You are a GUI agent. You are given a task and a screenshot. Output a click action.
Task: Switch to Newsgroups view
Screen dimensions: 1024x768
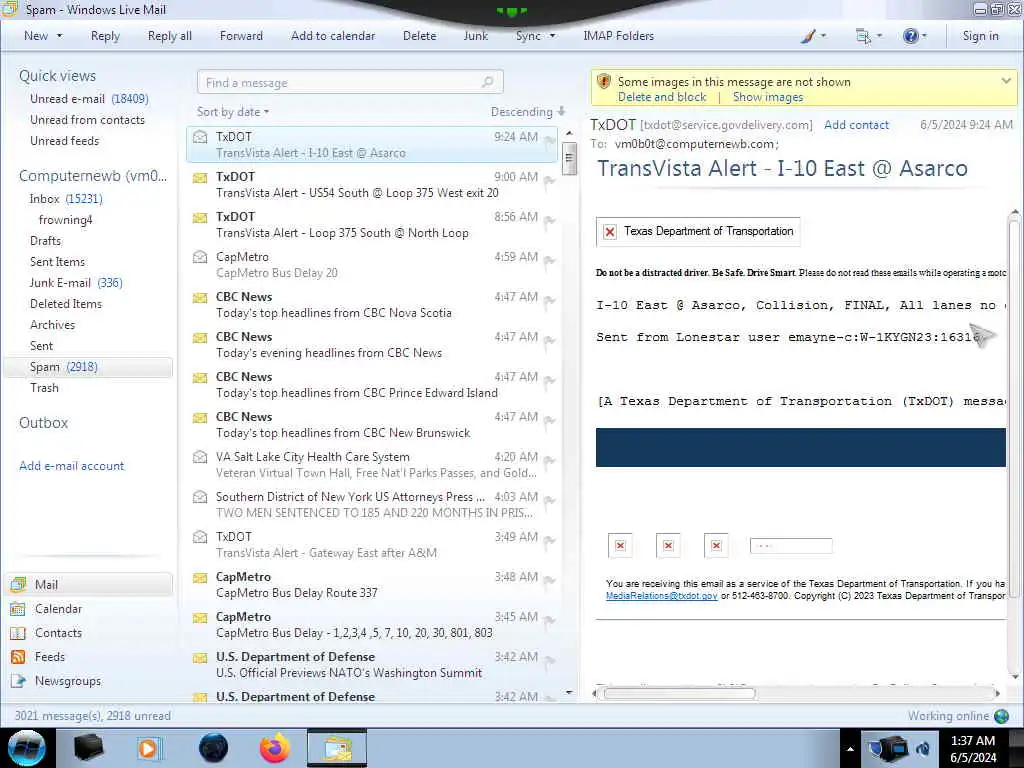[68, 680]
